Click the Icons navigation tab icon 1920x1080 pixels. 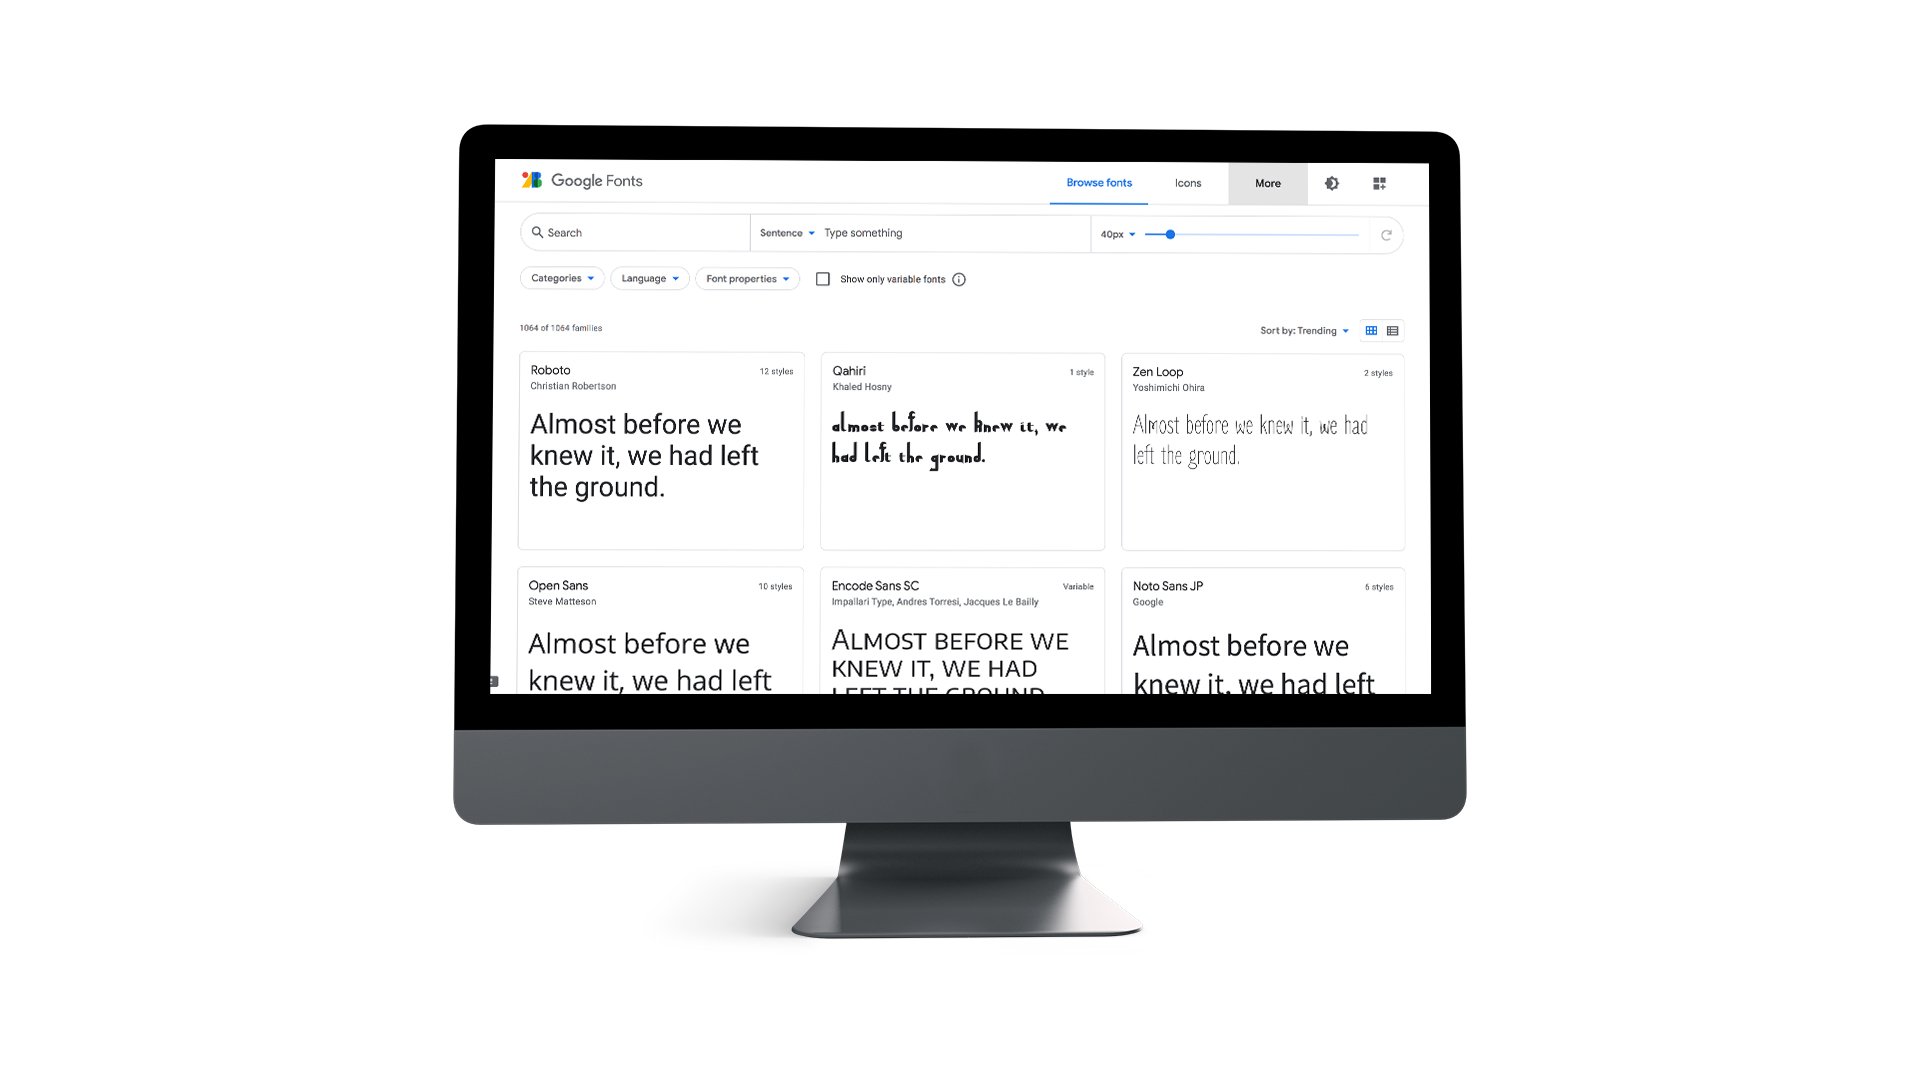click(x=1187, y=182)
